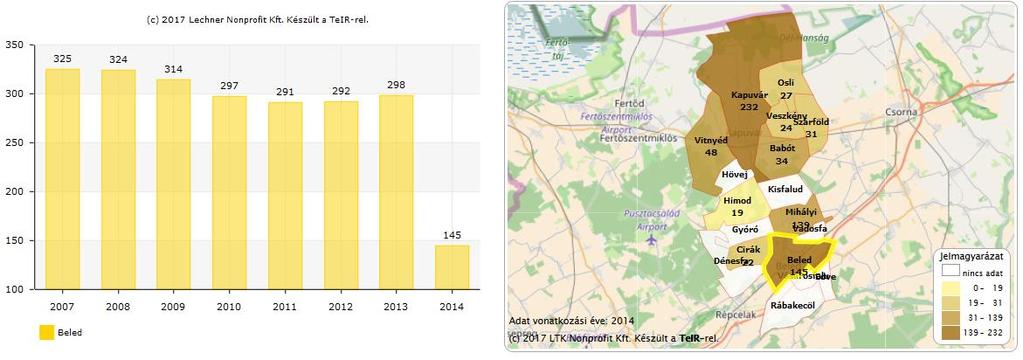Click the Csorna town label

click(900, 112)
